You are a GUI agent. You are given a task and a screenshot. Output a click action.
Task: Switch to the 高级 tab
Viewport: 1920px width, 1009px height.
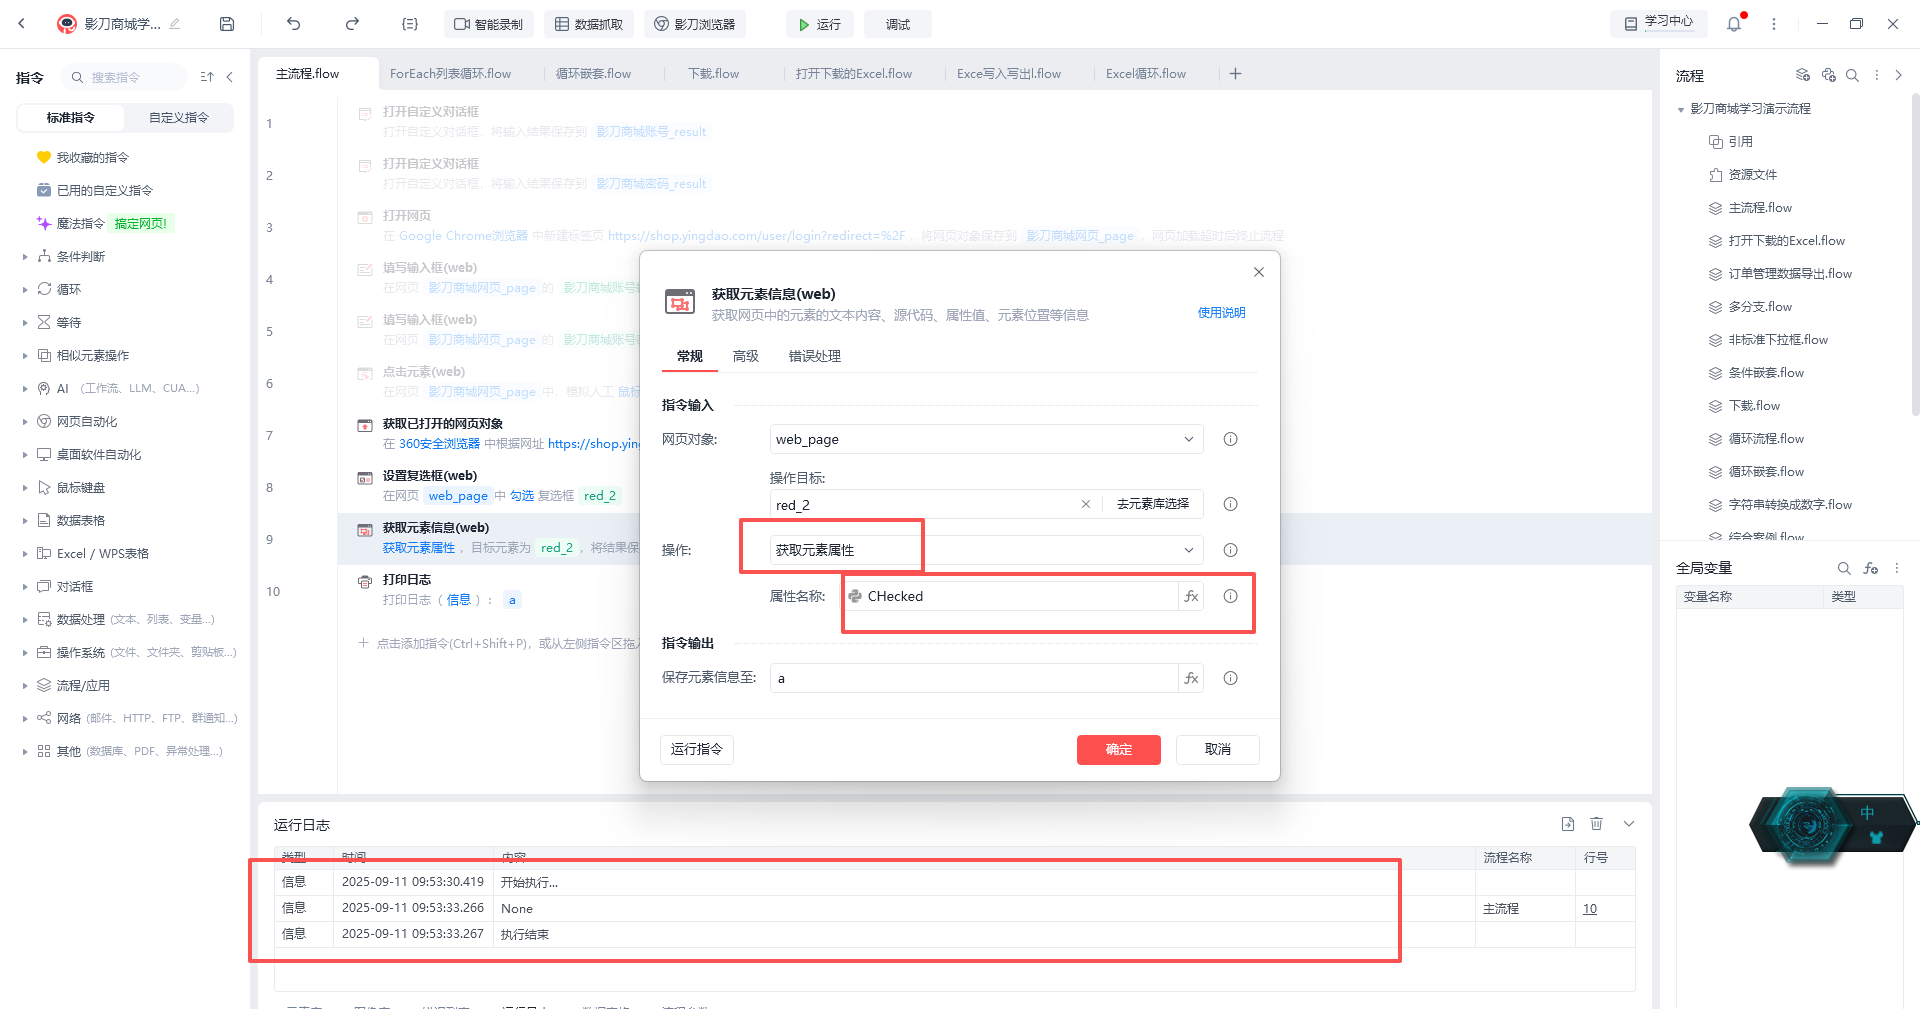[x=746, y=356]
